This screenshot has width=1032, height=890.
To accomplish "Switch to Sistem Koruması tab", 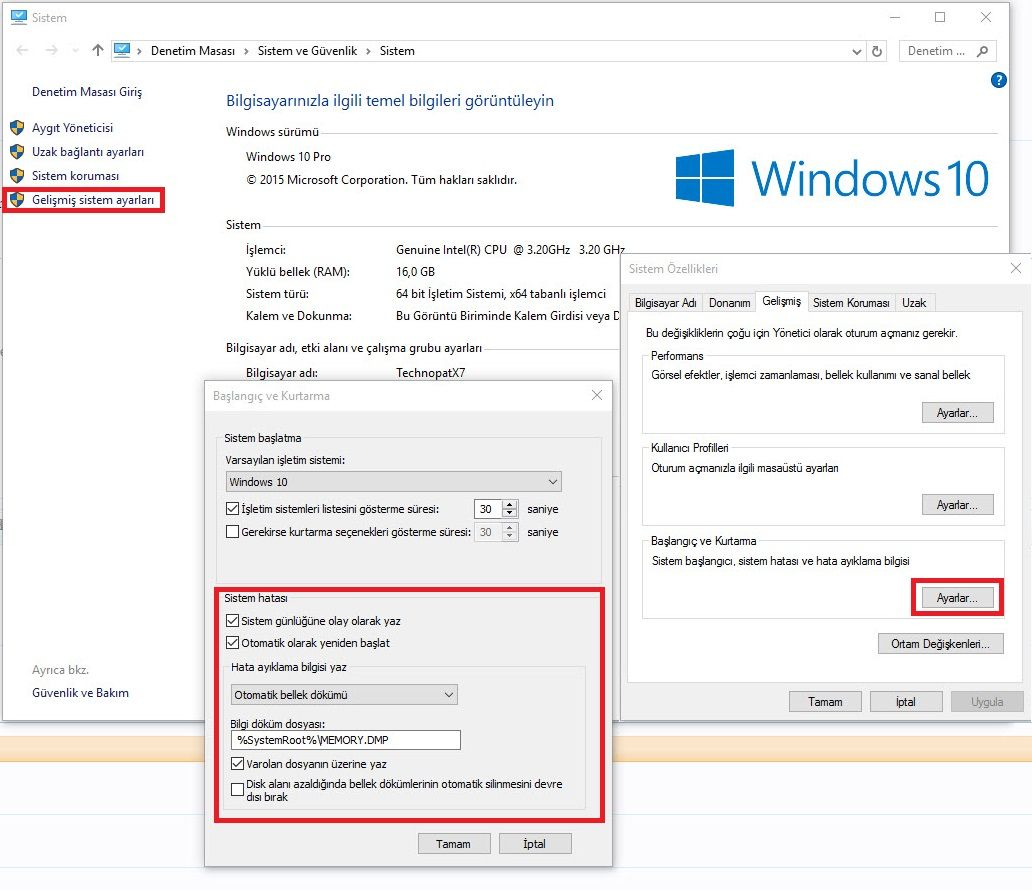I will (x=851, y=303).
